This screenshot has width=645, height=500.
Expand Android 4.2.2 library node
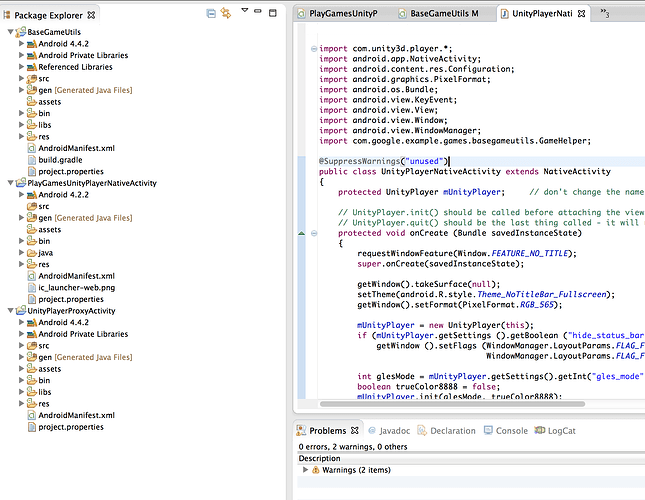(x=21, y=194)
